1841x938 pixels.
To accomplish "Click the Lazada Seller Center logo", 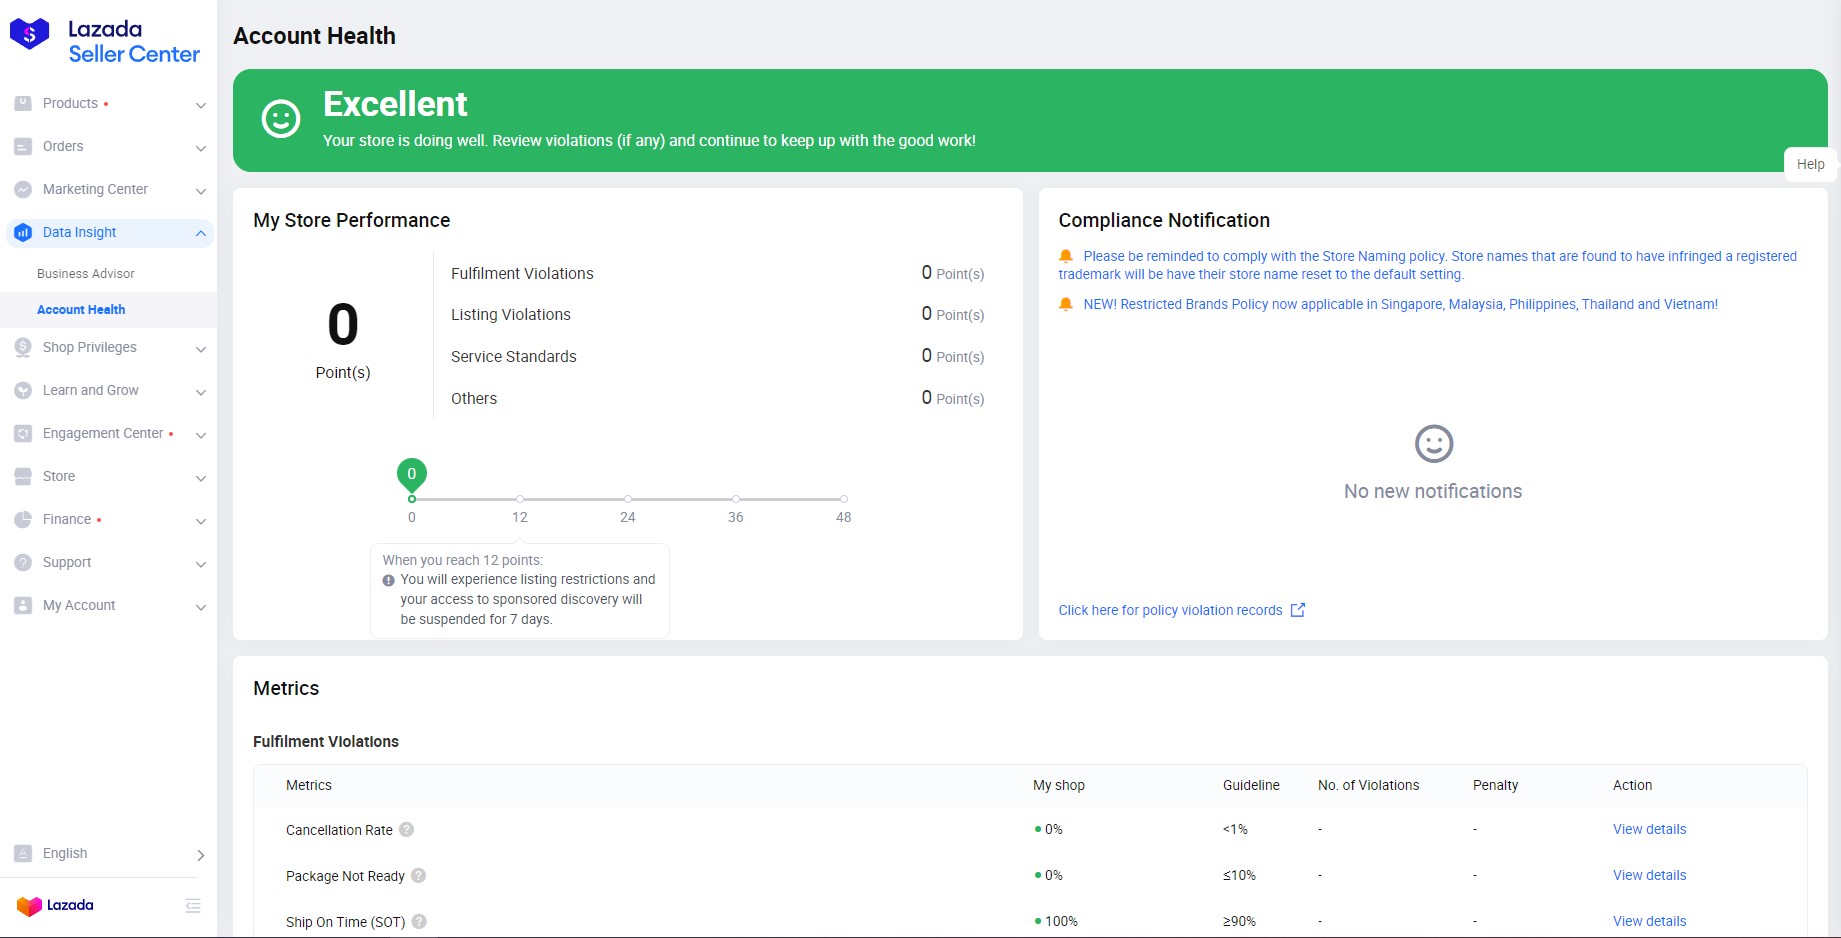I will click(x=105, y=42).
